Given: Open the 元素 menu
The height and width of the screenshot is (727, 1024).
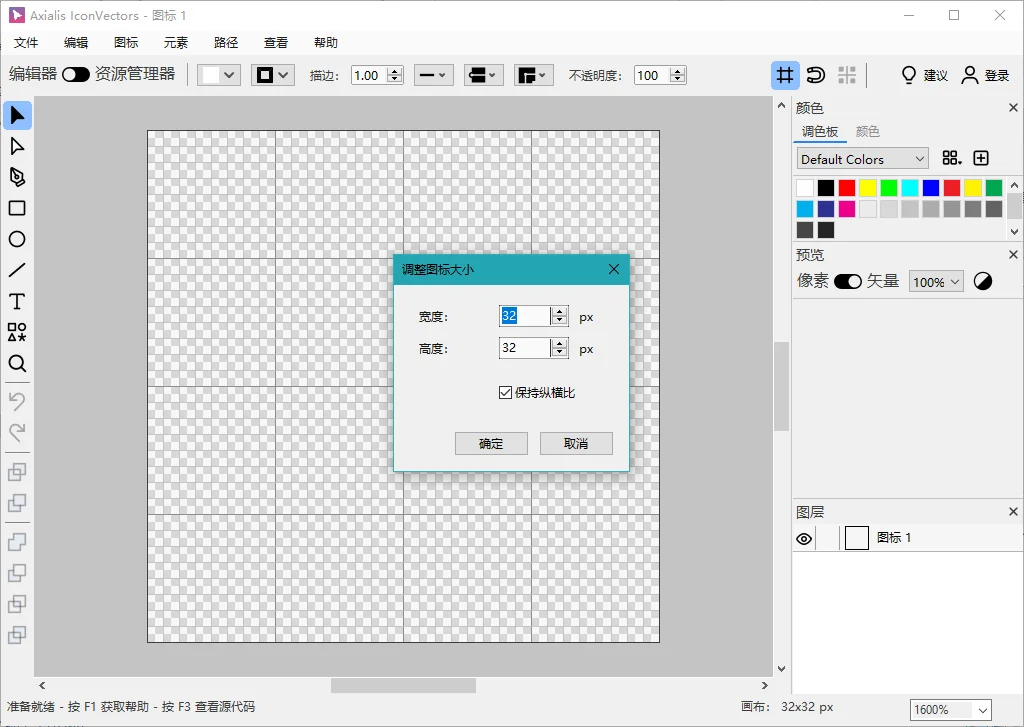Looking at the screenshot, I should pyautogui.click(x=176, y=42).
